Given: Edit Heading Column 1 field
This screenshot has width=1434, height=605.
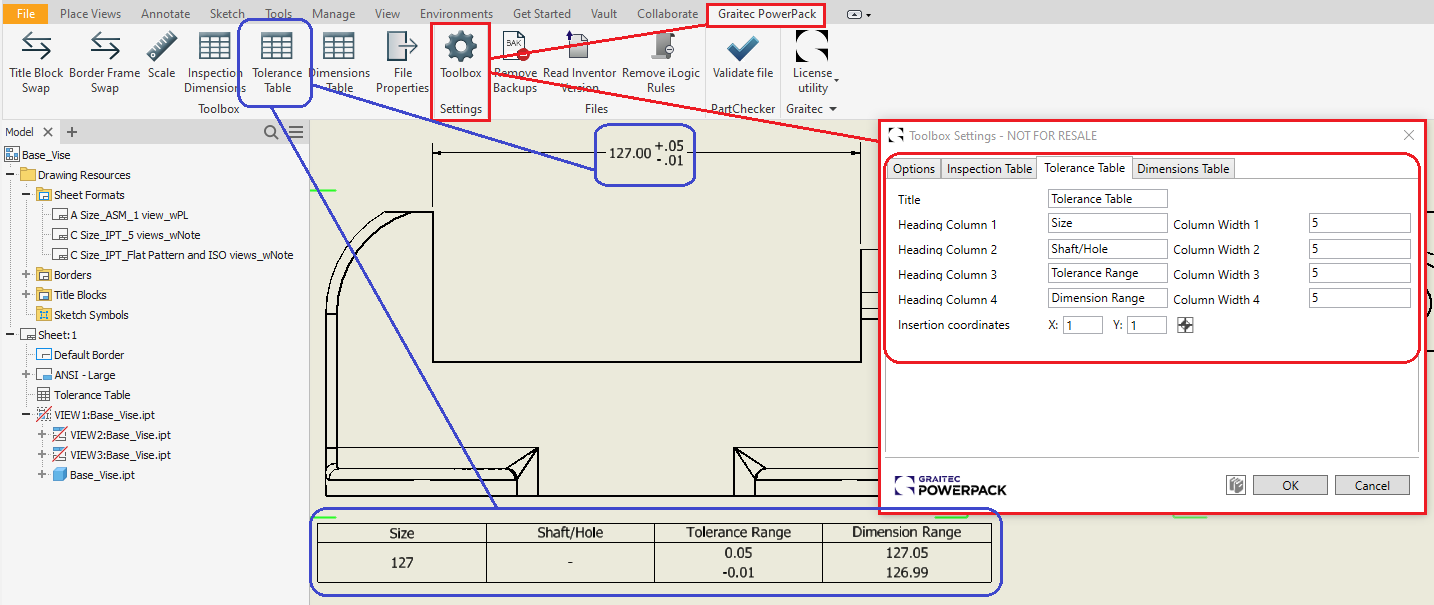Looking at the screenshot, I should (x=1107, y=224).
